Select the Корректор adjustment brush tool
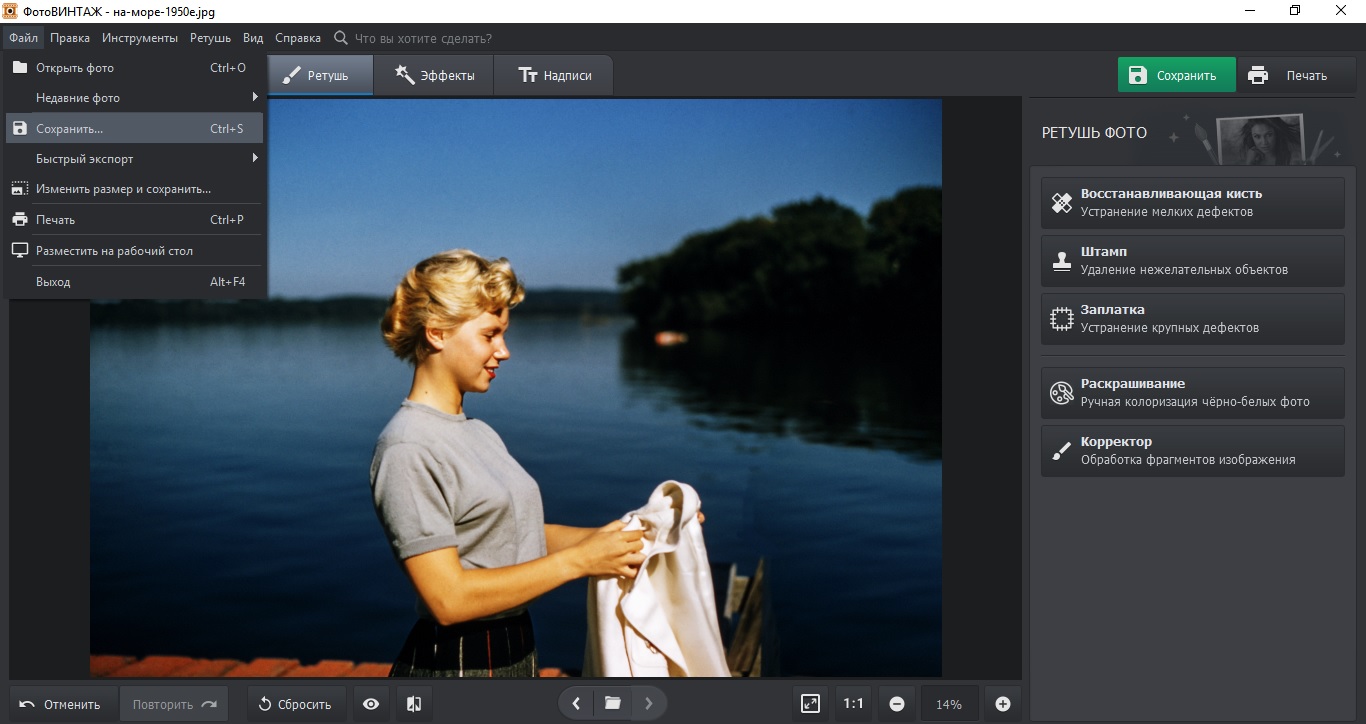Screen dimensions: 1366x724 click(x=1192, y=451)
